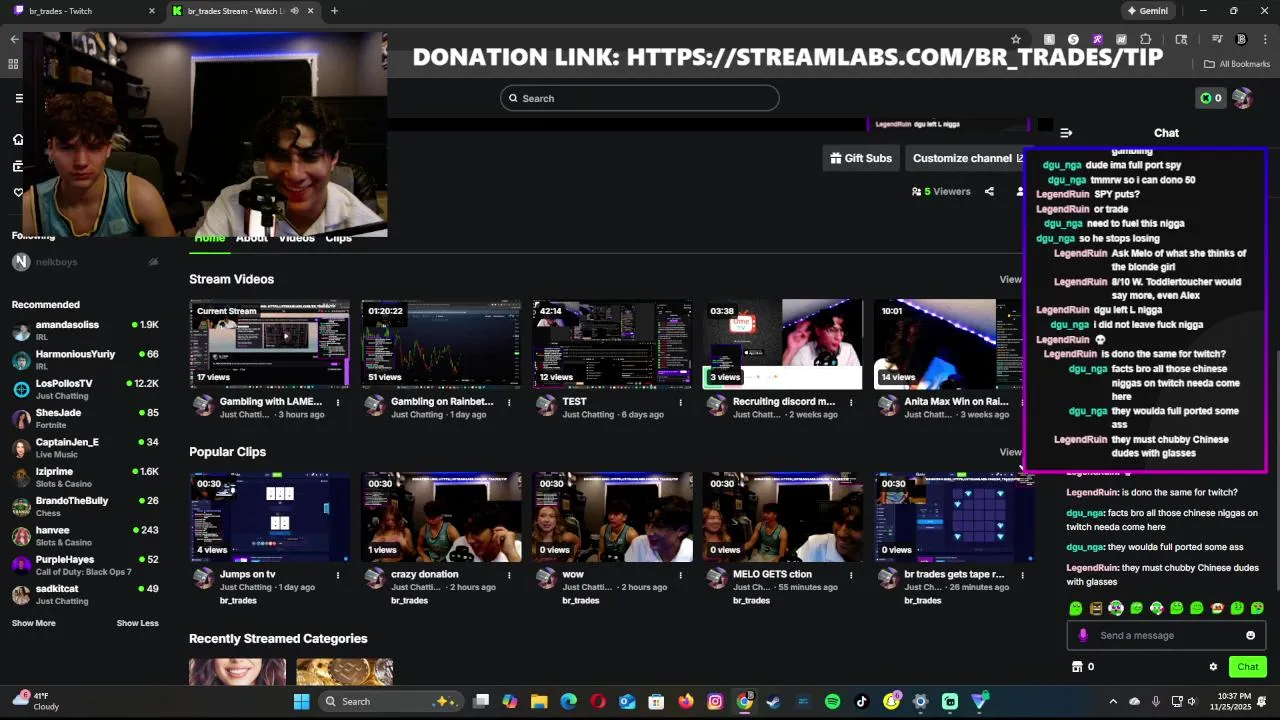Screen dimensions: 1280x720
Task: Open the Current Stream video thumbnail
Action: click(x=270, y=343)
